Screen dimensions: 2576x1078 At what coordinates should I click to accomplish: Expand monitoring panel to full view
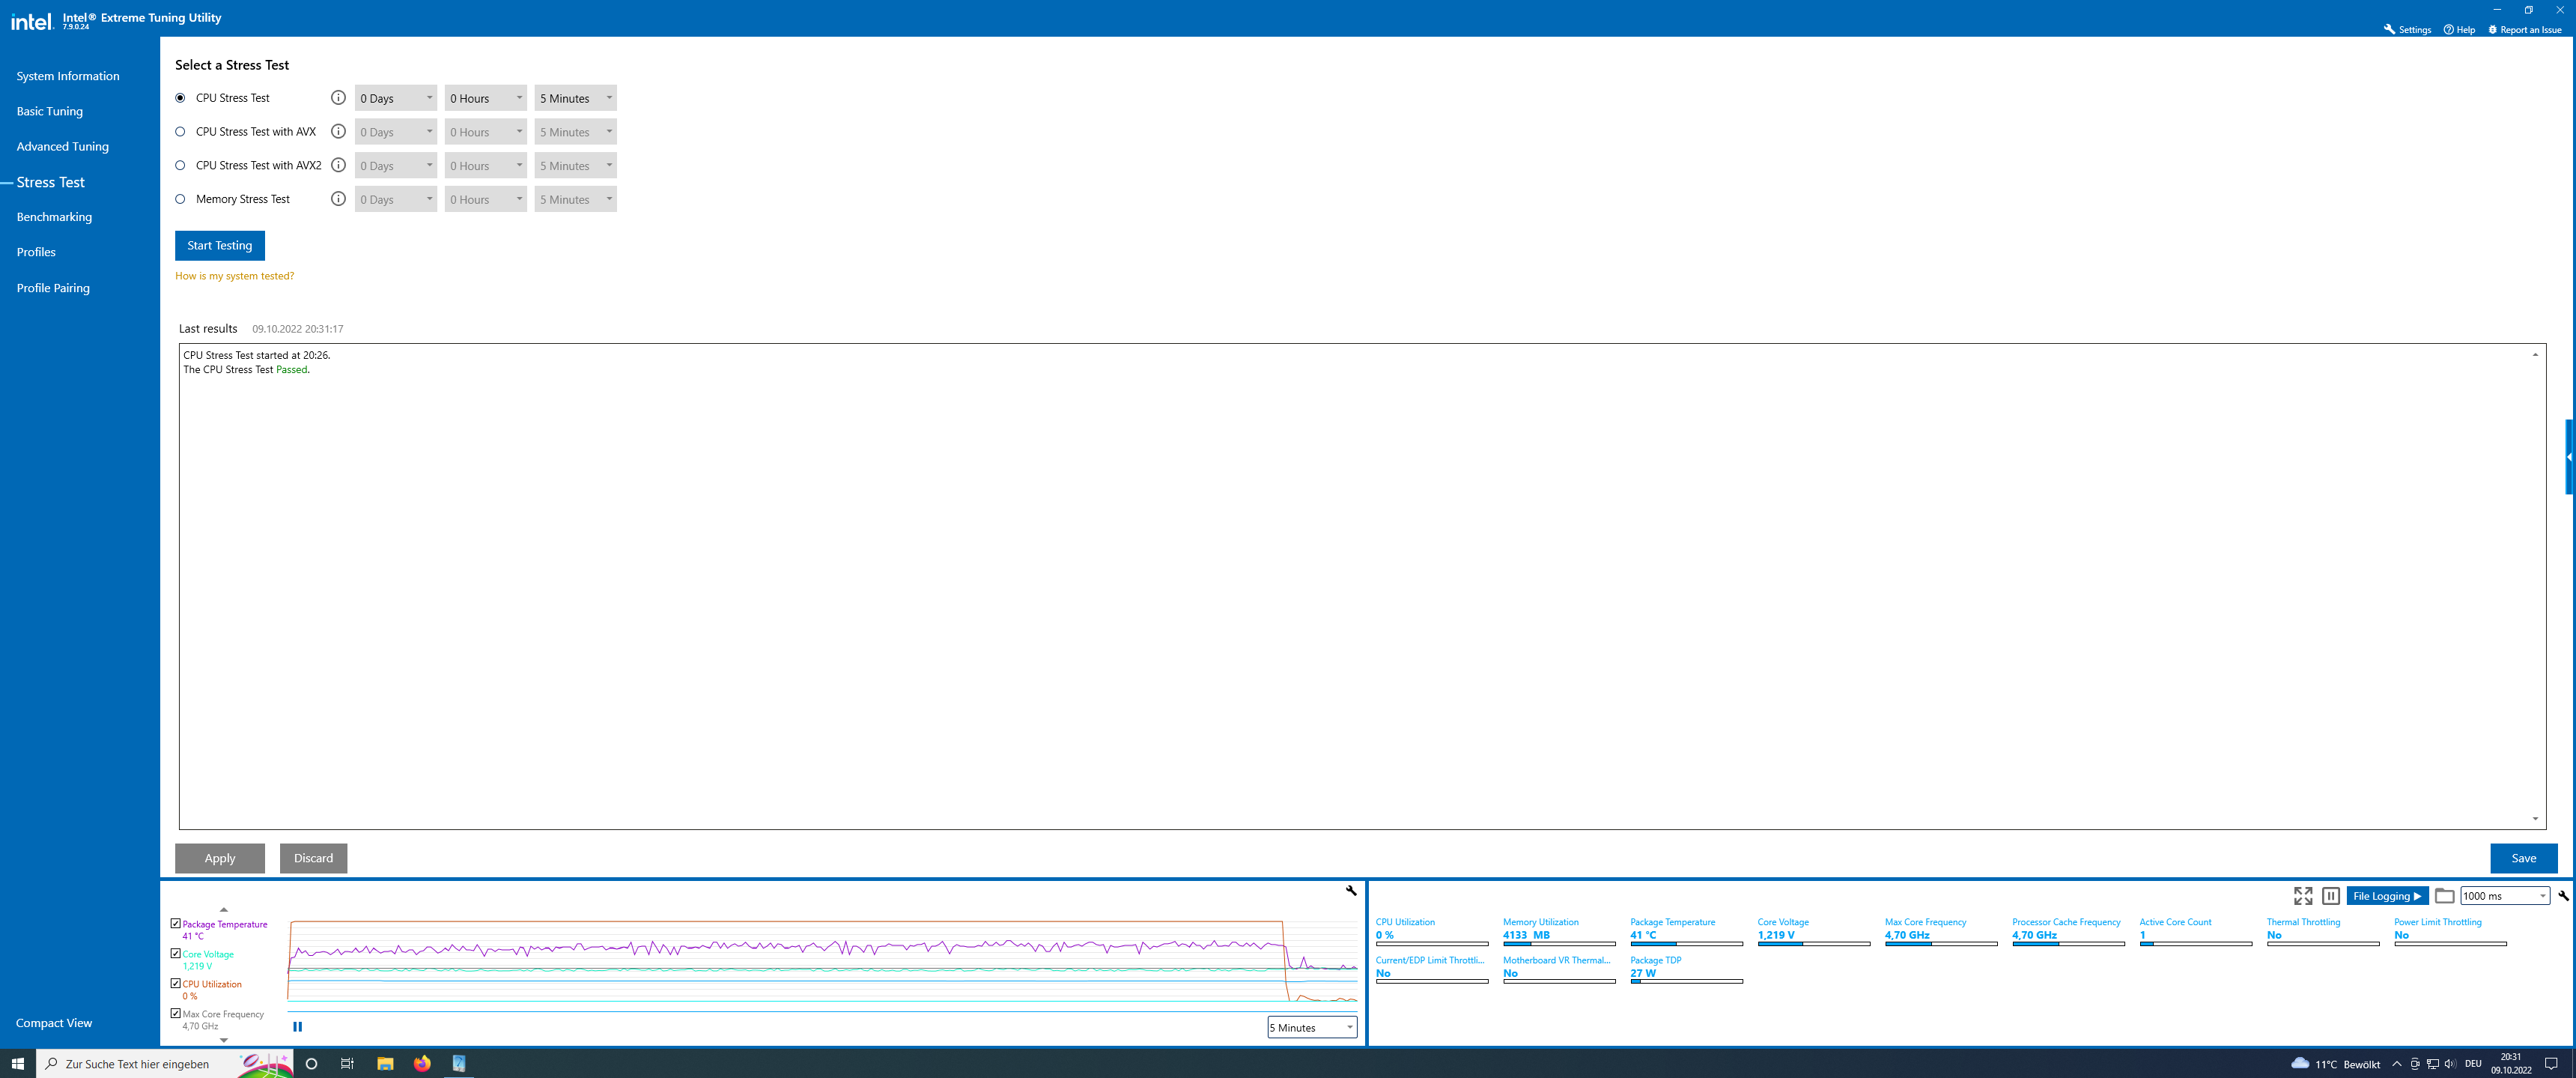tap(2303, 896)
